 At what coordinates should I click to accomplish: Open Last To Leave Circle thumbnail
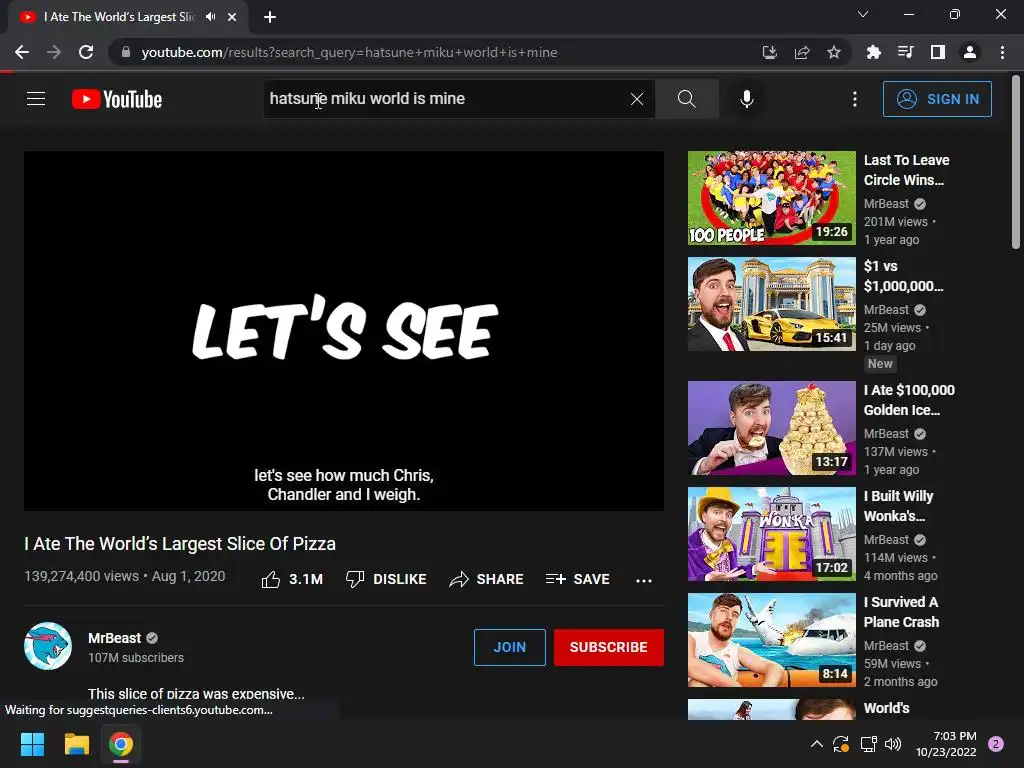771,198
